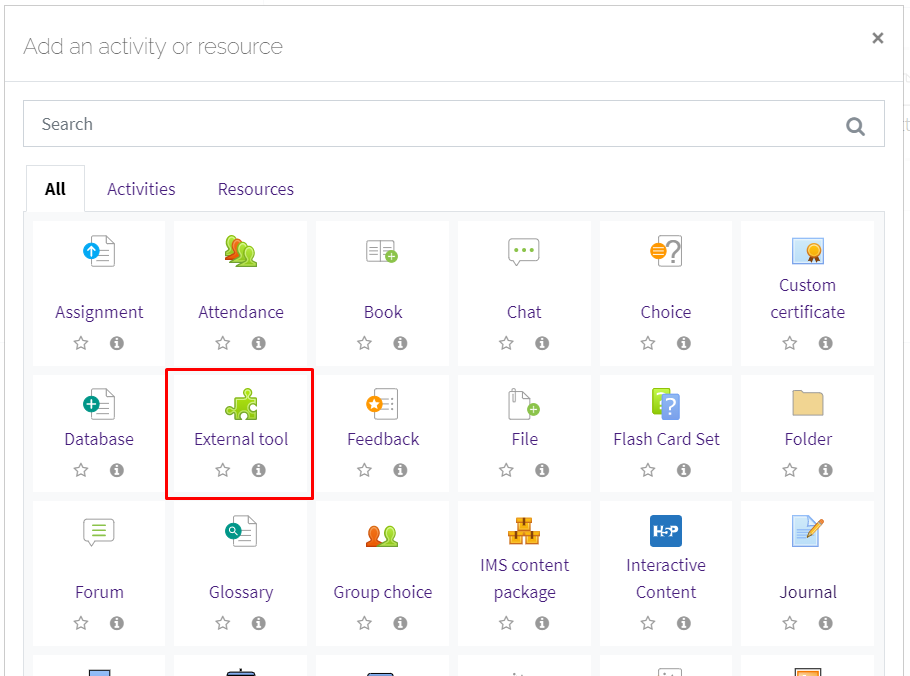Select the Custom certificate link
Image resolution: width=910 pixels, height=676 pixels.
coord(807,299)
